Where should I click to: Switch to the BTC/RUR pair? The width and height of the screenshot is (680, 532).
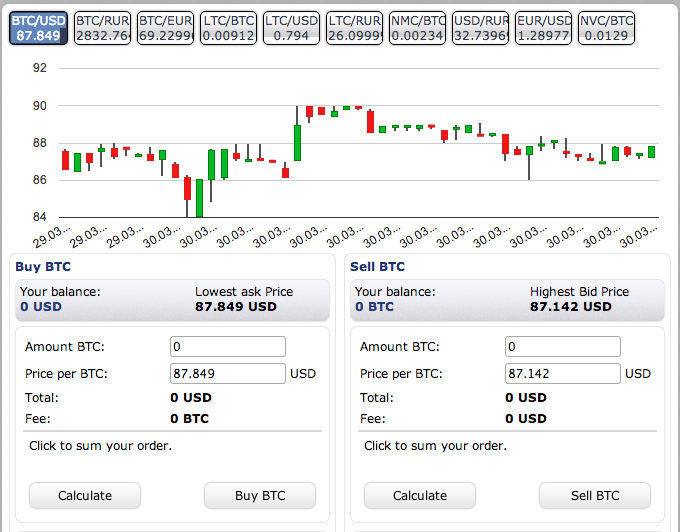(102, 28)
